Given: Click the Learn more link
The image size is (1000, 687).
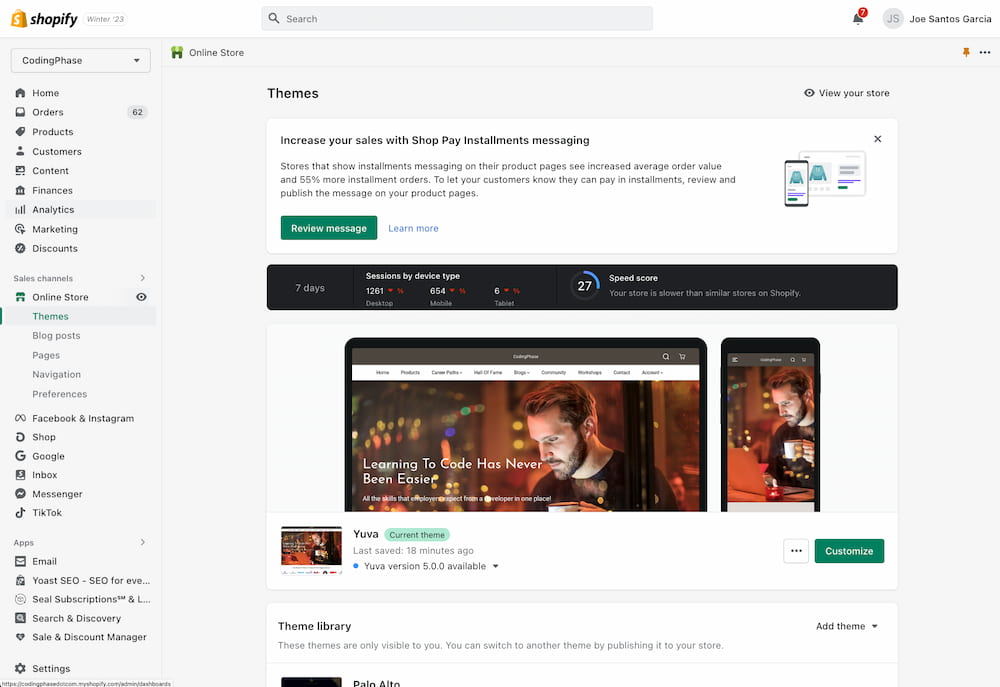Looking at the screenshot, I should coord(413,228).
